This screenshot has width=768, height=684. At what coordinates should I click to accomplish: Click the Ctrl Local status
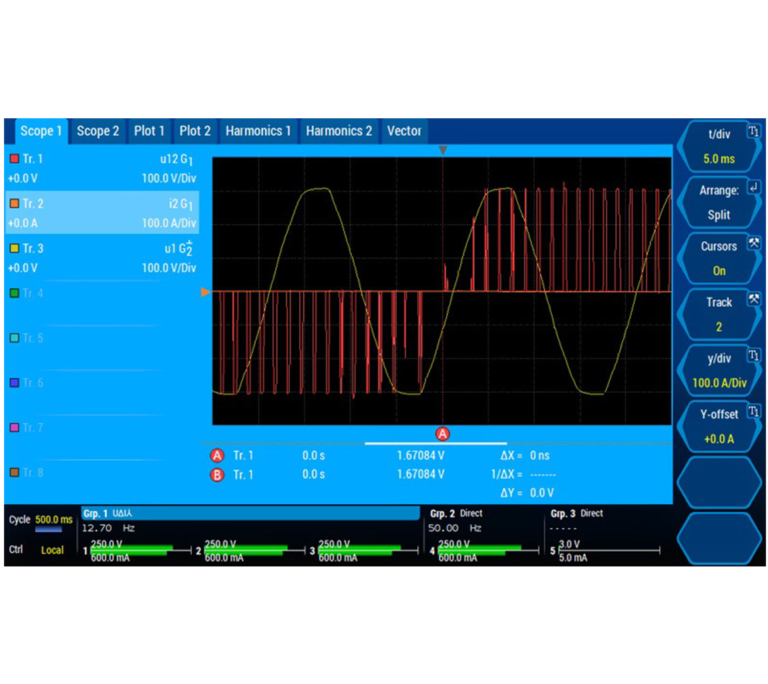click(x=36, y=550)
